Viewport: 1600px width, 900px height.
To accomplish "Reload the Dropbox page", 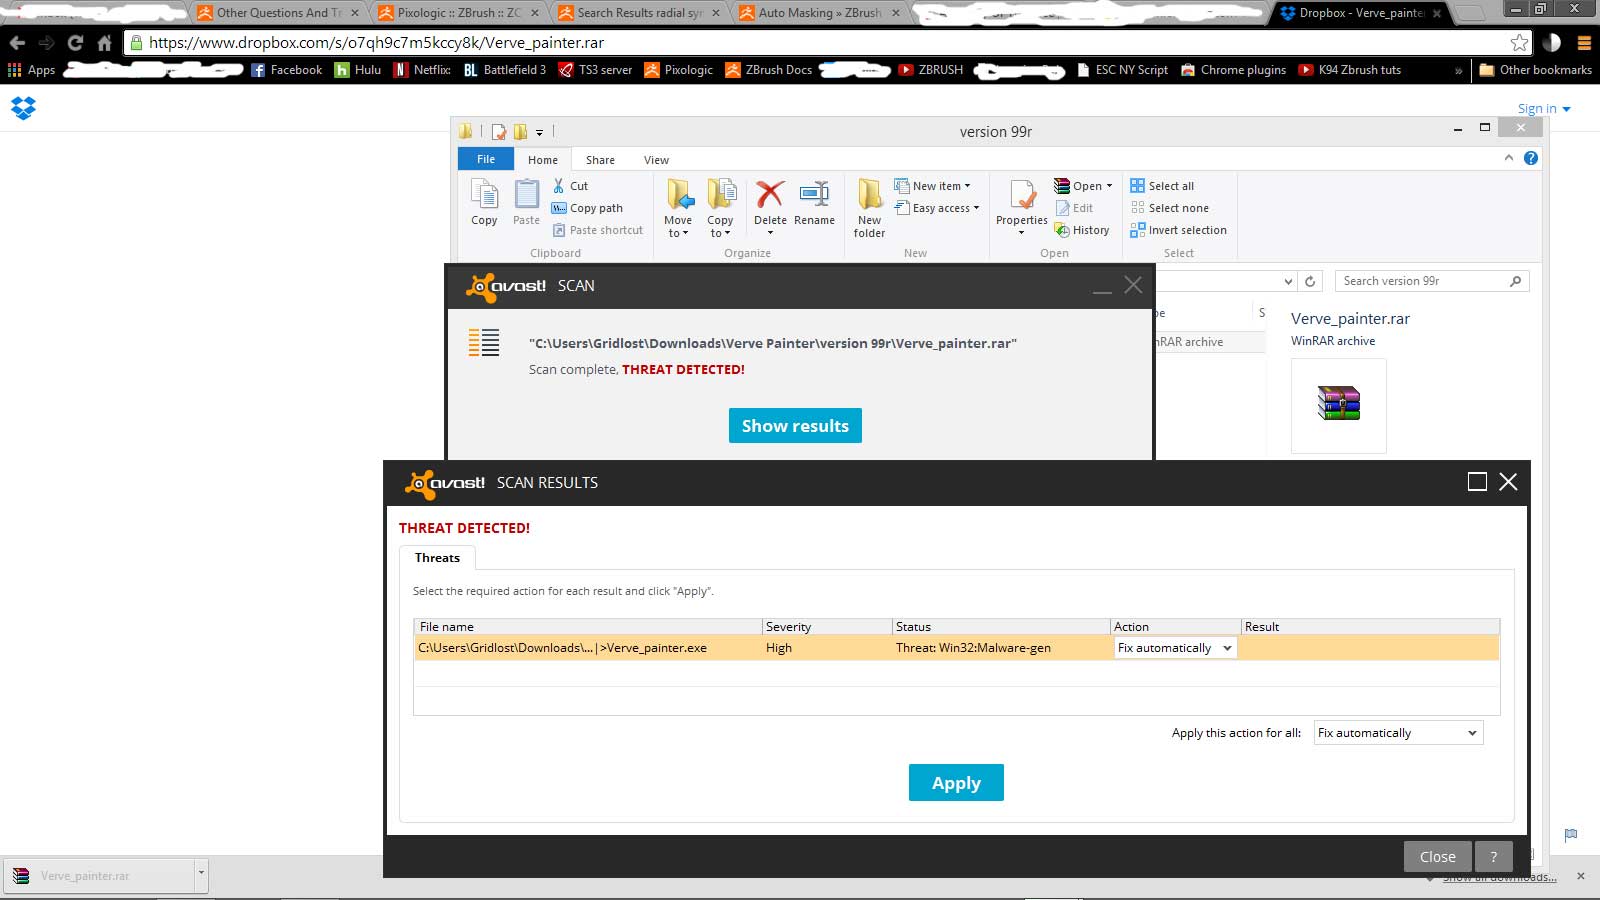I will [75, 43].
